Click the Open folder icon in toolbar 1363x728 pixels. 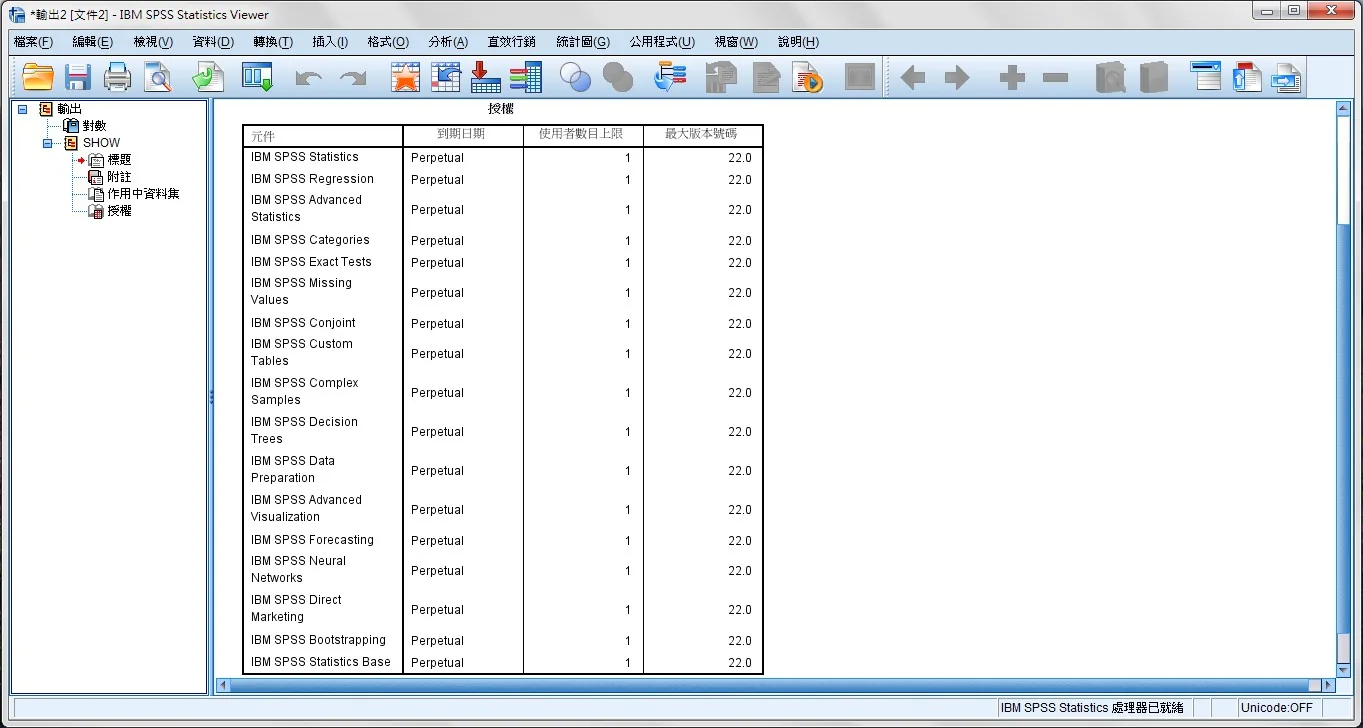[38, 77]
